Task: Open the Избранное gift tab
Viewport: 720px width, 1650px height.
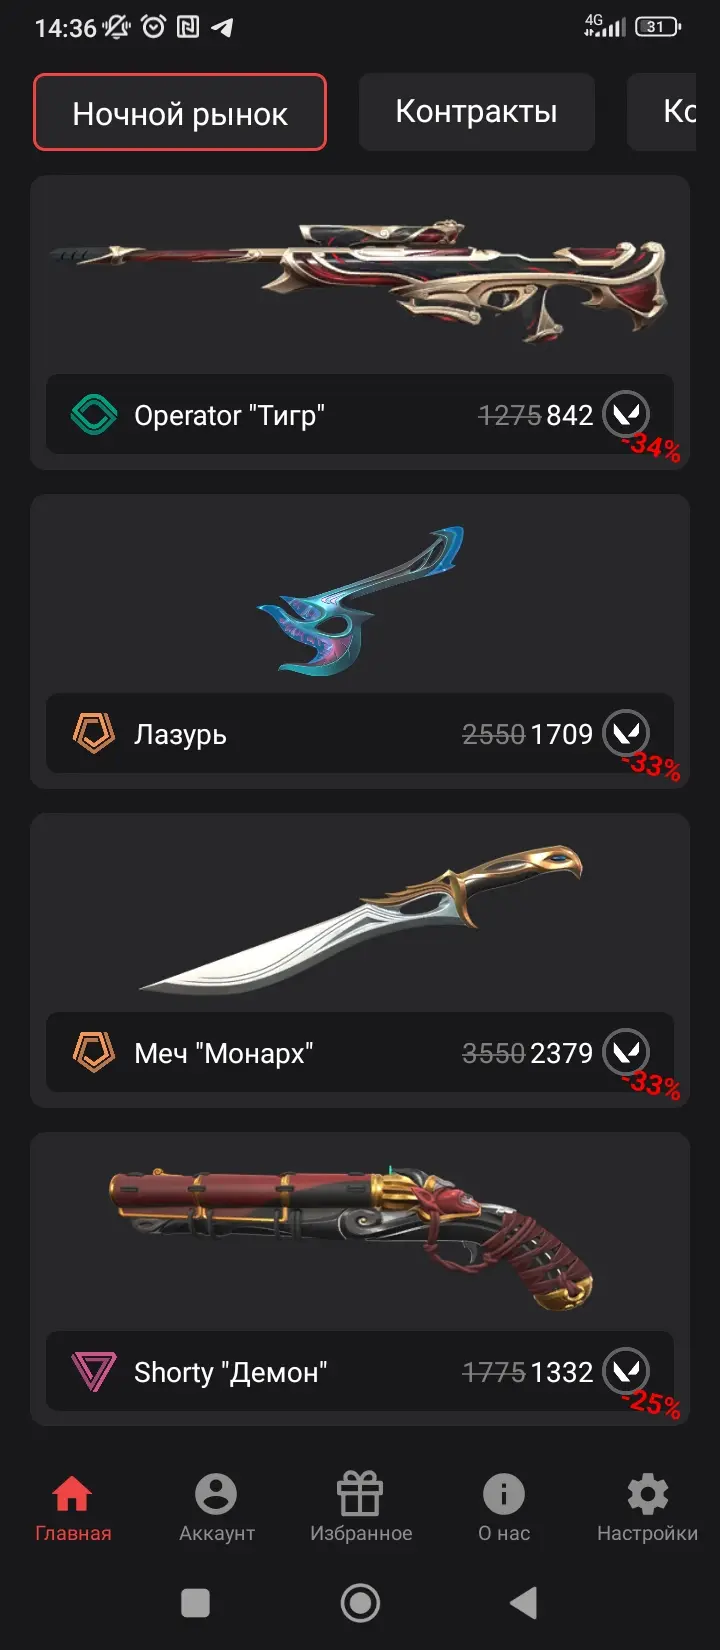Action: tap(360, 1508)
